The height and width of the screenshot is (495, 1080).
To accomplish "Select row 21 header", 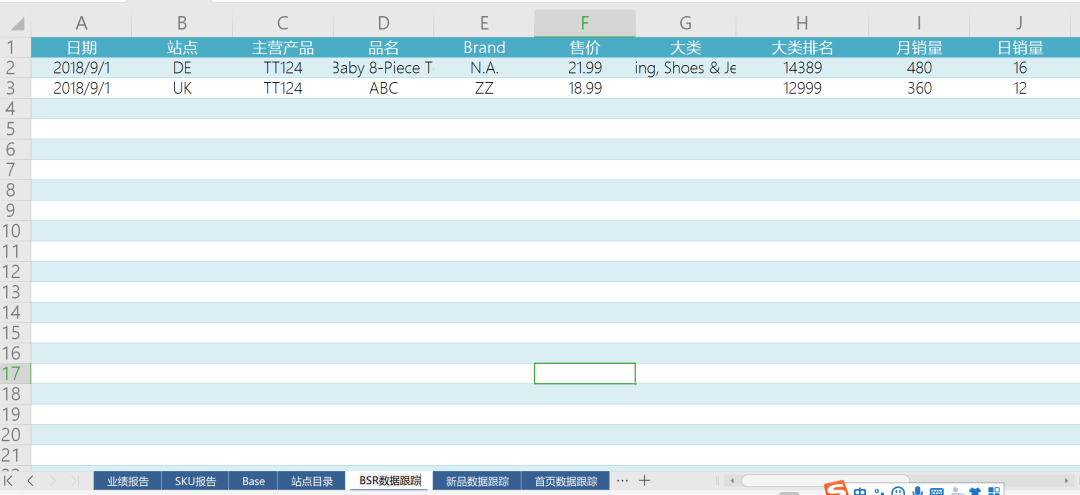I will [x=15, y=455].
